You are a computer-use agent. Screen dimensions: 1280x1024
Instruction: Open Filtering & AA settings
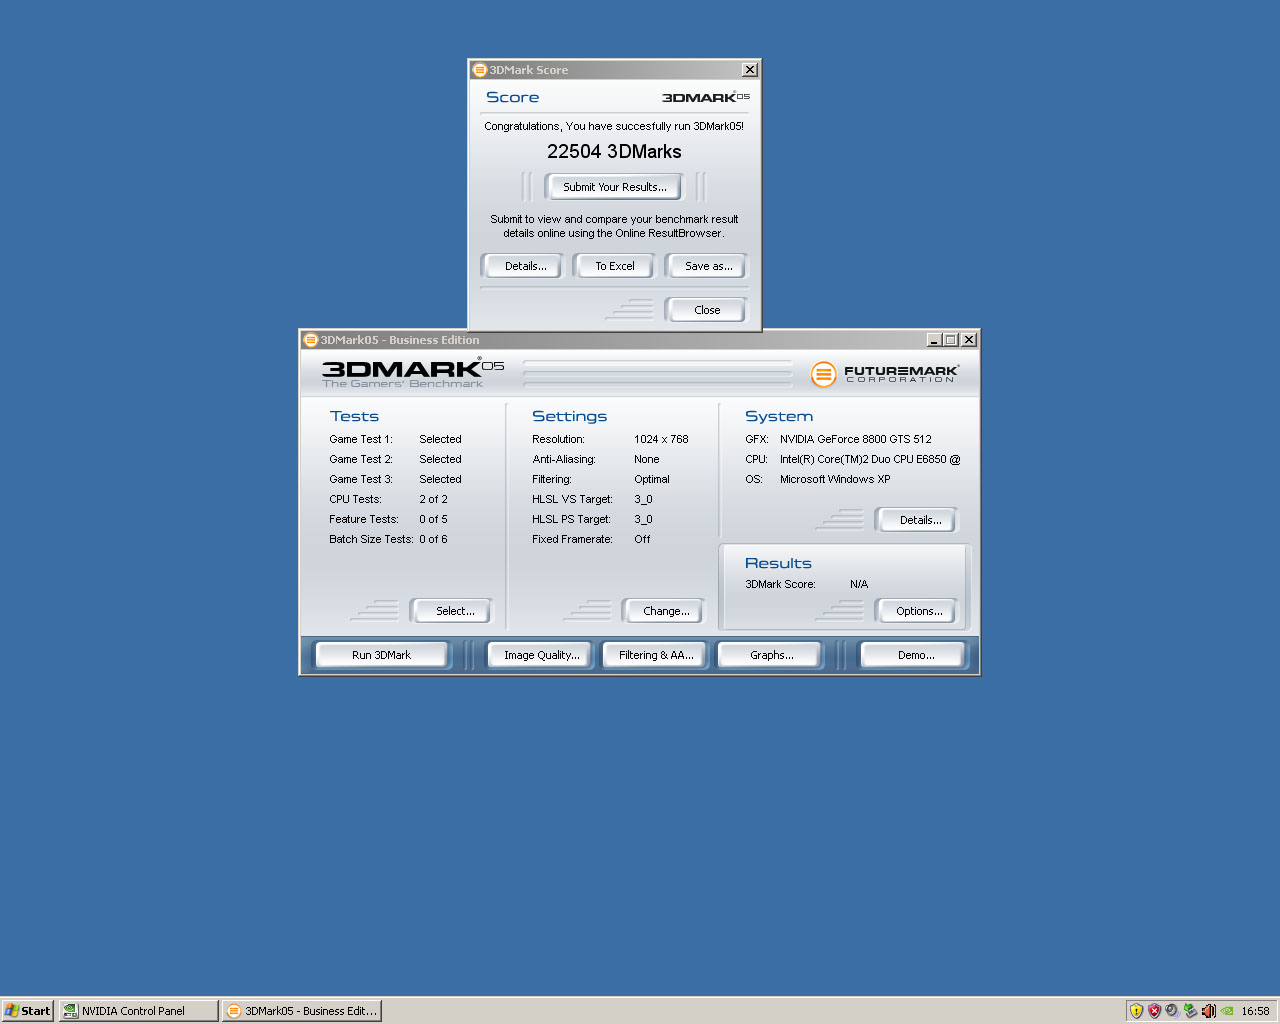coord(656,655)
